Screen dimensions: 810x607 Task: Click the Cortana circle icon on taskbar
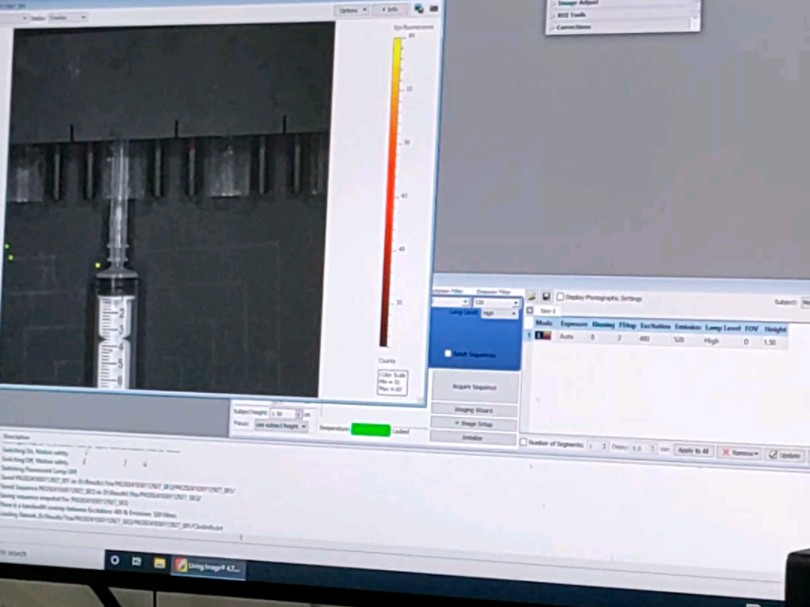coord(115,560)
